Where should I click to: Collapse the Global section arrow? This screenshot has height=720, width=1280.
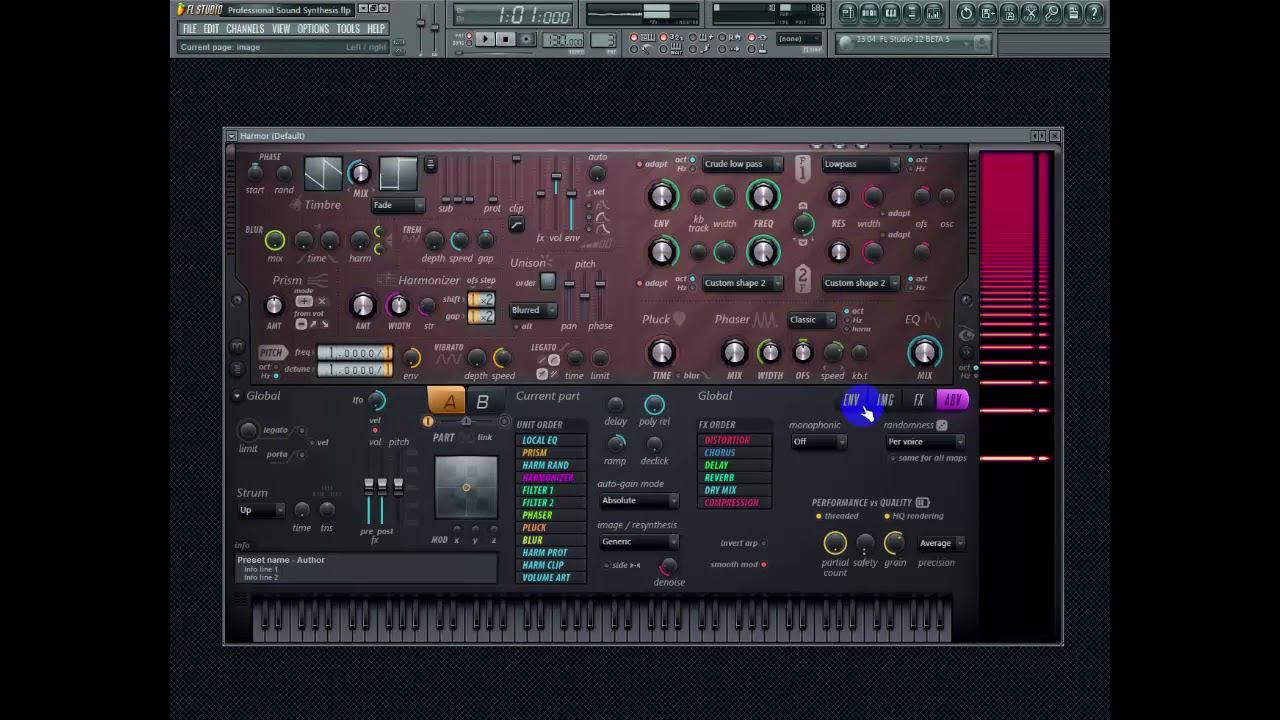(x=237, y=396)
